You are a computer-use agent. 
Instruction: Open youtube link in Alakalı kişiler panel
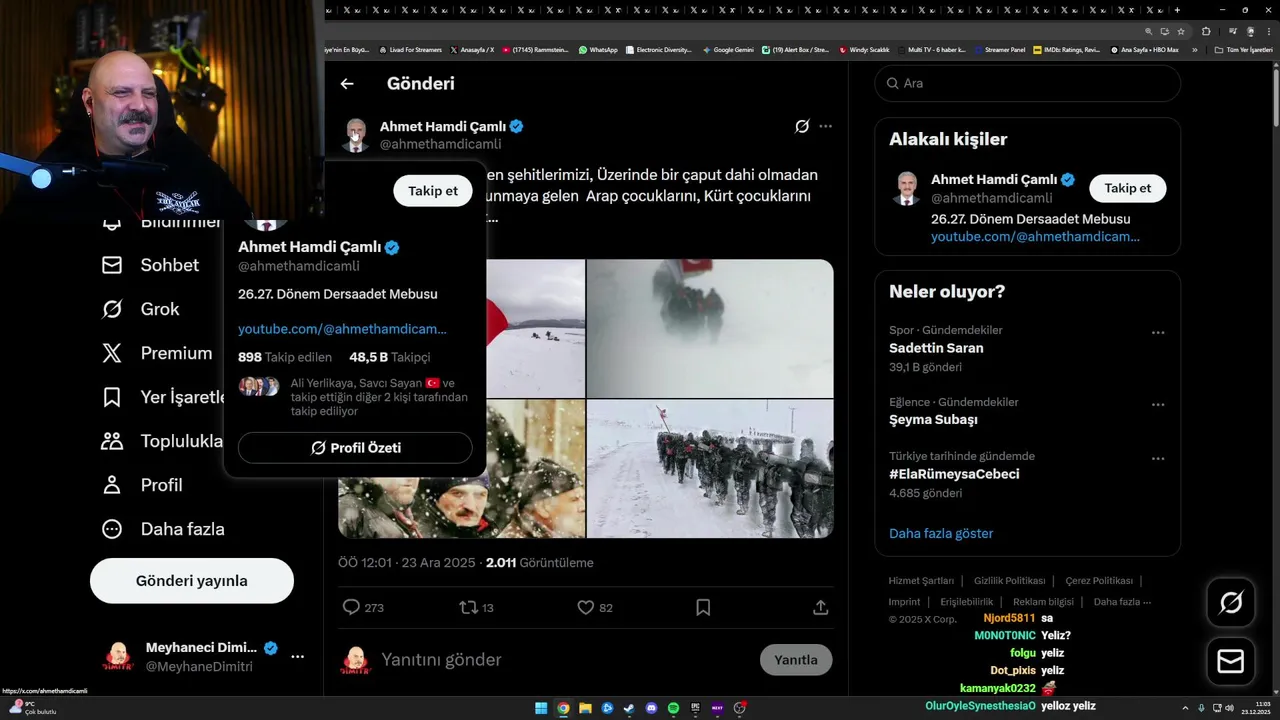click(1035, 237)
